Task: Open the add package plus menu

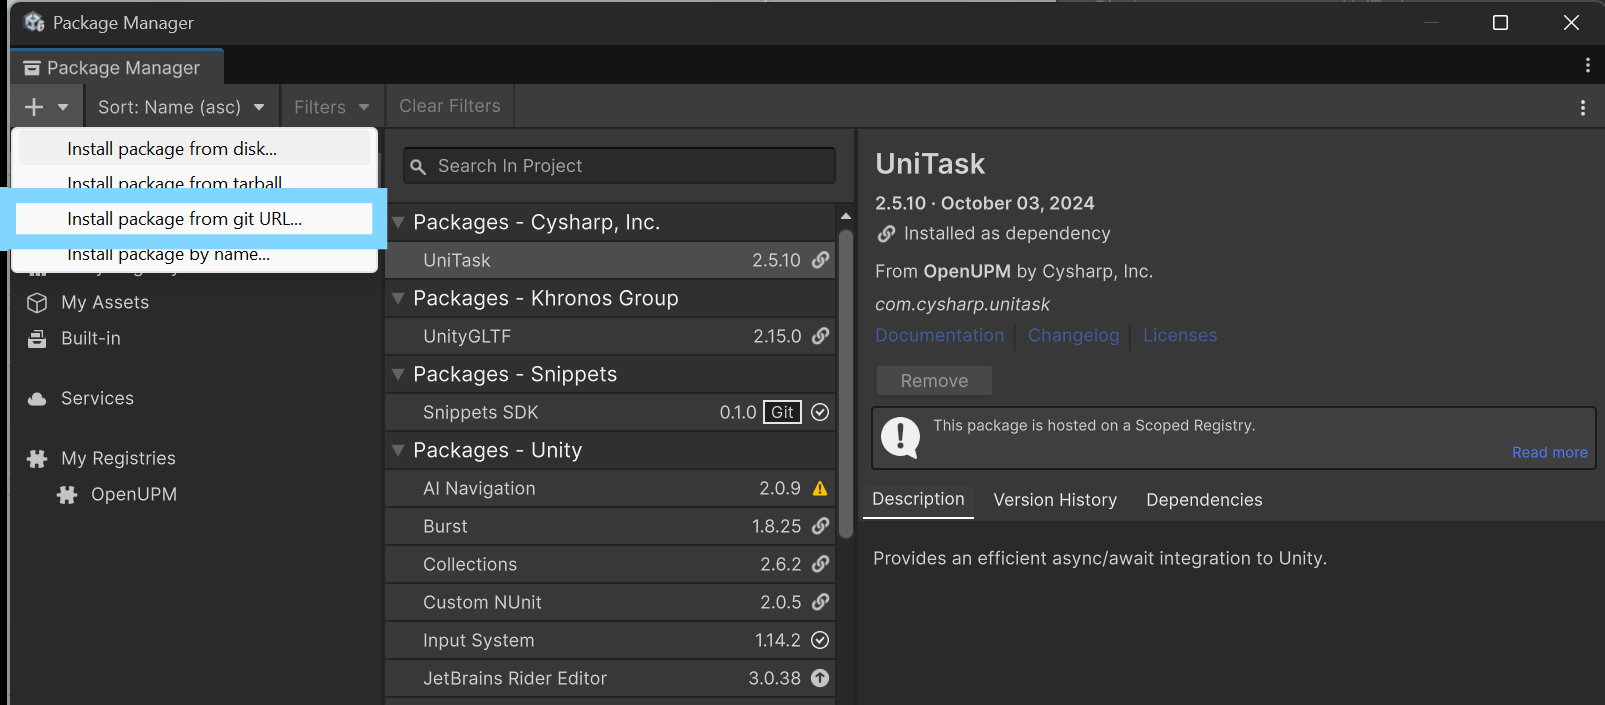Action: (46, 107)
